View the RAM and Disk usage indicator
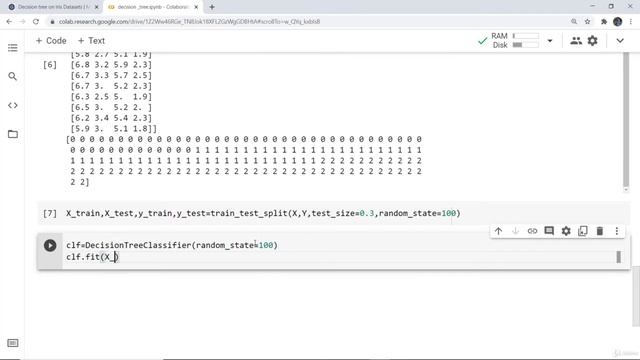The image size is (640, 360). coord(515,40)
